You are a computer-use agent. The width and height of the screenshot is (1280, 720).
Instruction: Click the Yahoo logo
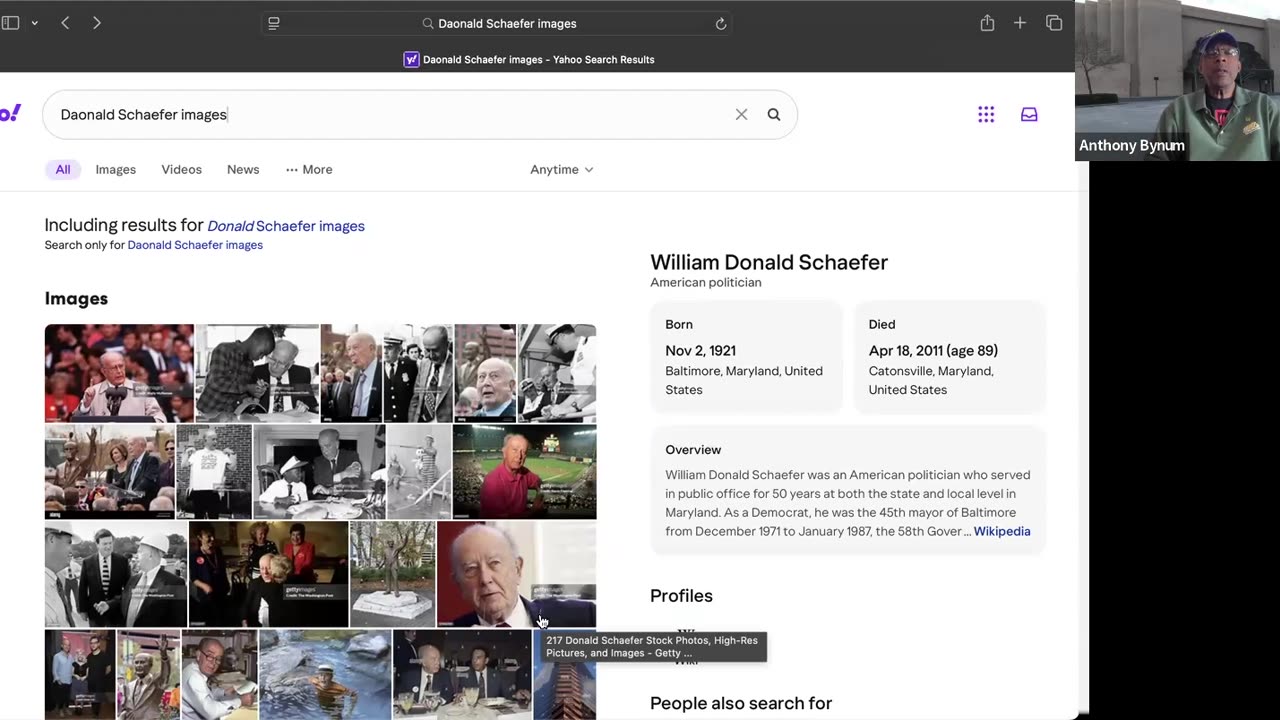pyautogui.click(x=10, y=114)
